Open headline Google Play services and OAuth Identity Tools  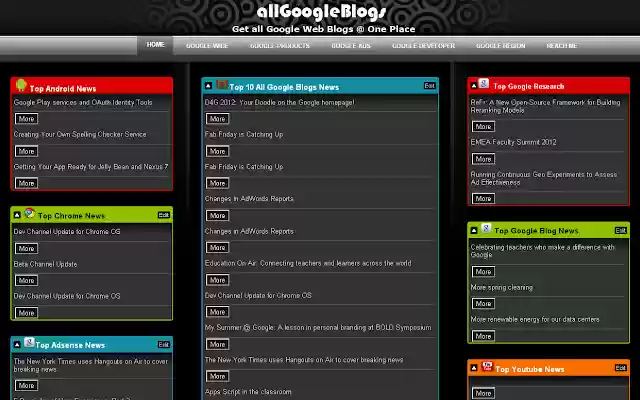[x=83, y=102]
